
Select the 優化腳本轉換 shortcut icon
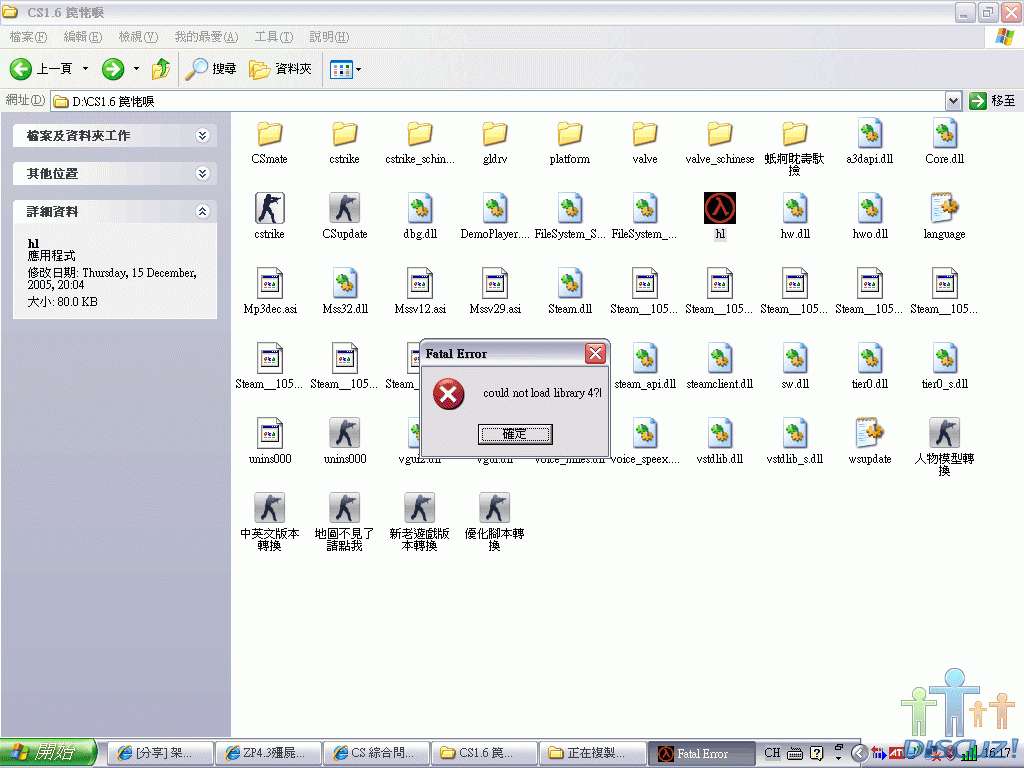494,508
